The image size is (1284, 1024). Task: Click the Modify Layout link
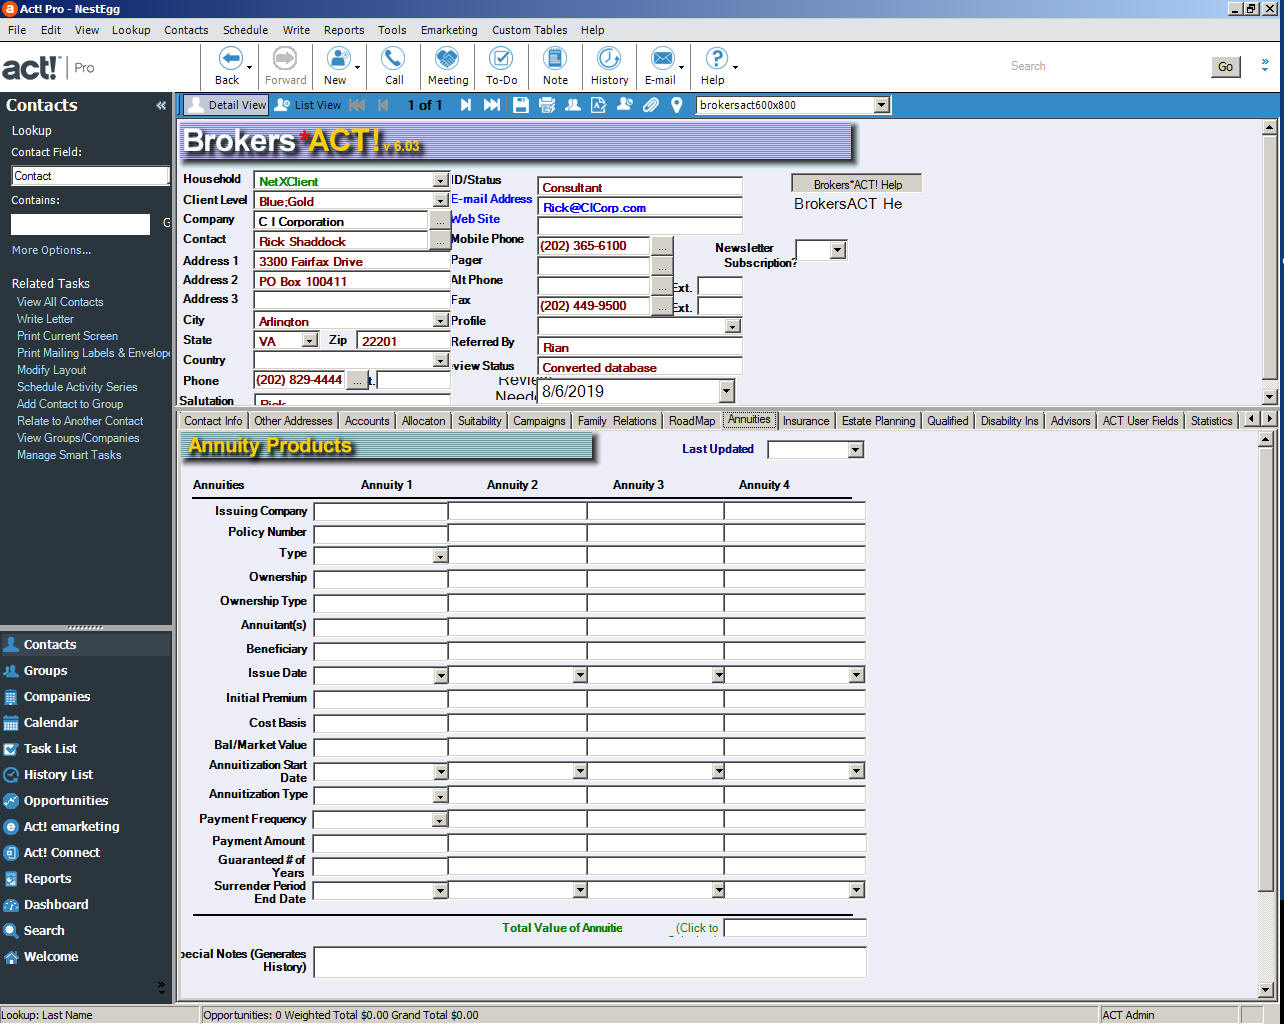click(52, 370)
